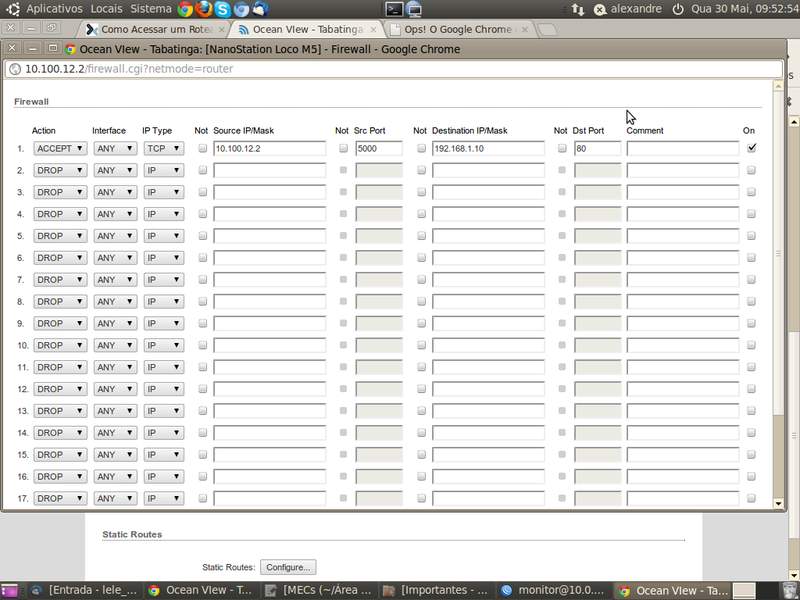Screen dimensions: 800x600
Task: Launch Google Chrome from the top panel
Action: (185, 9)
